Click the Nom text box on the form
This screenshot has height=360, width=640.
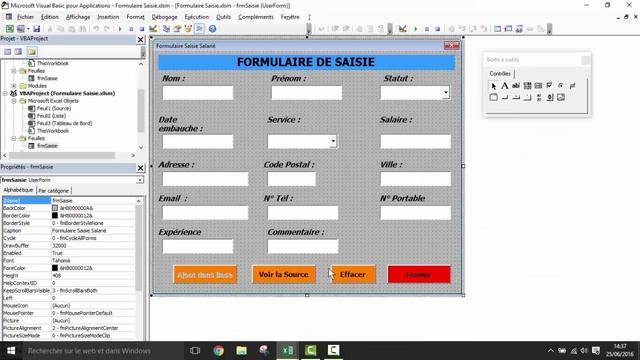(198, 93)
